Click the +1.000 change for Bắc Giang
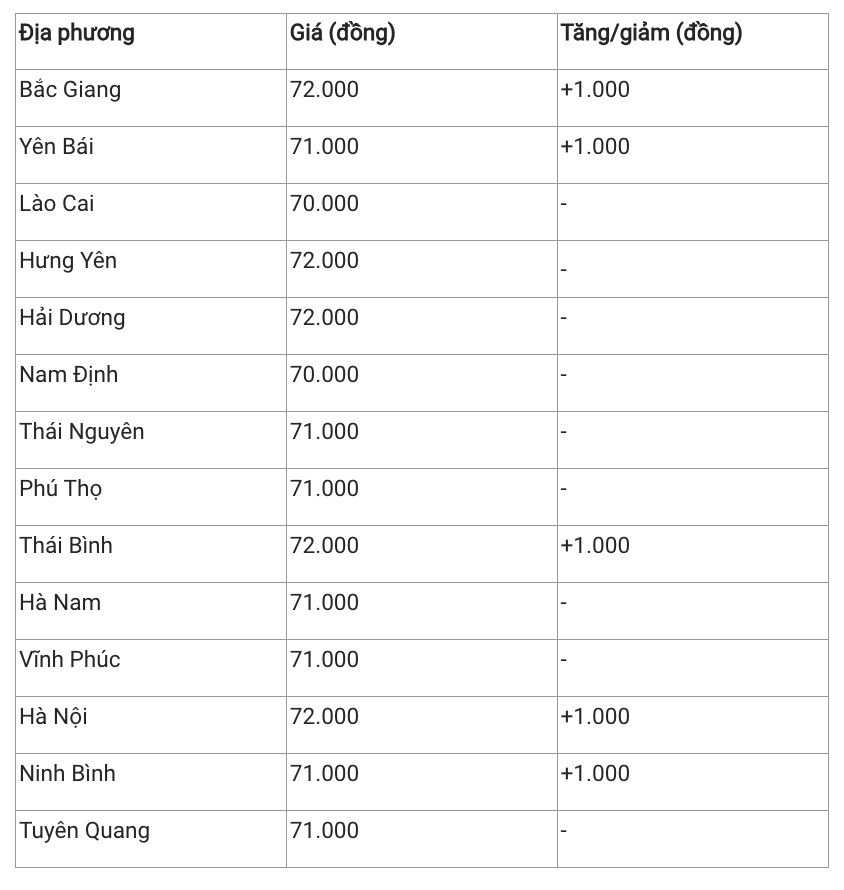This screenshot has width=844, height=890. point(595,90)
